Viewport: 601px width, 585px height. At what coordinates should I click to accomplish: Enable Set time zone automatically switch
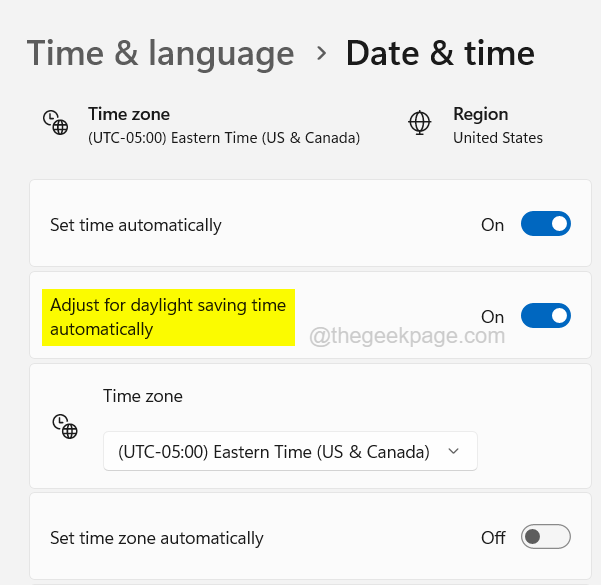545,537
